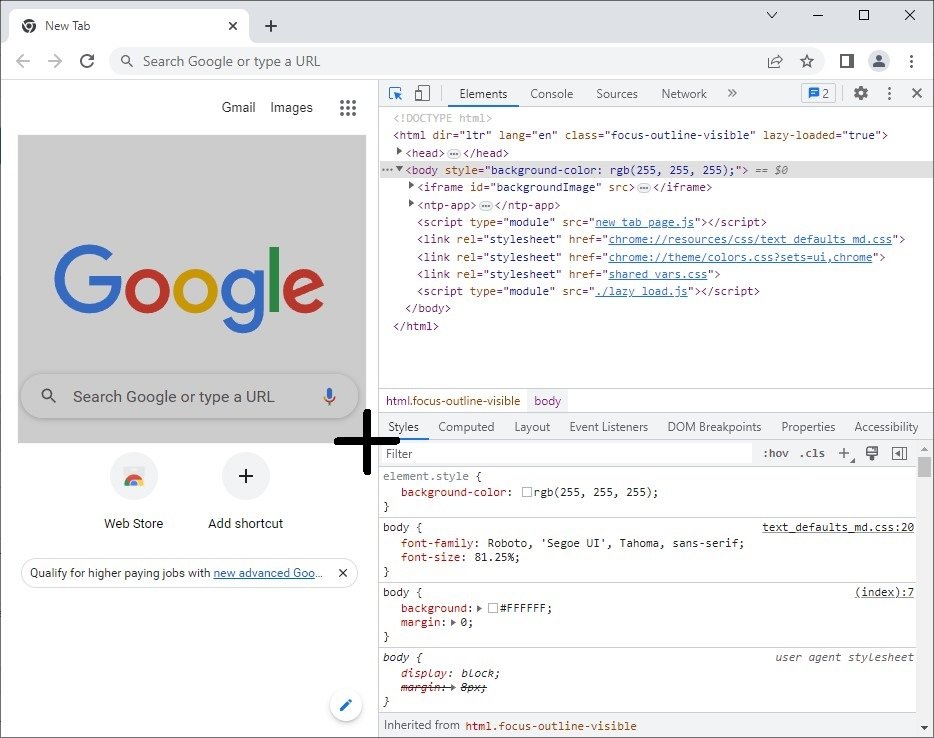Open the Properties tab
Image resolution: width=934 pixels, height=738 pixels.
tap(808, 427)
